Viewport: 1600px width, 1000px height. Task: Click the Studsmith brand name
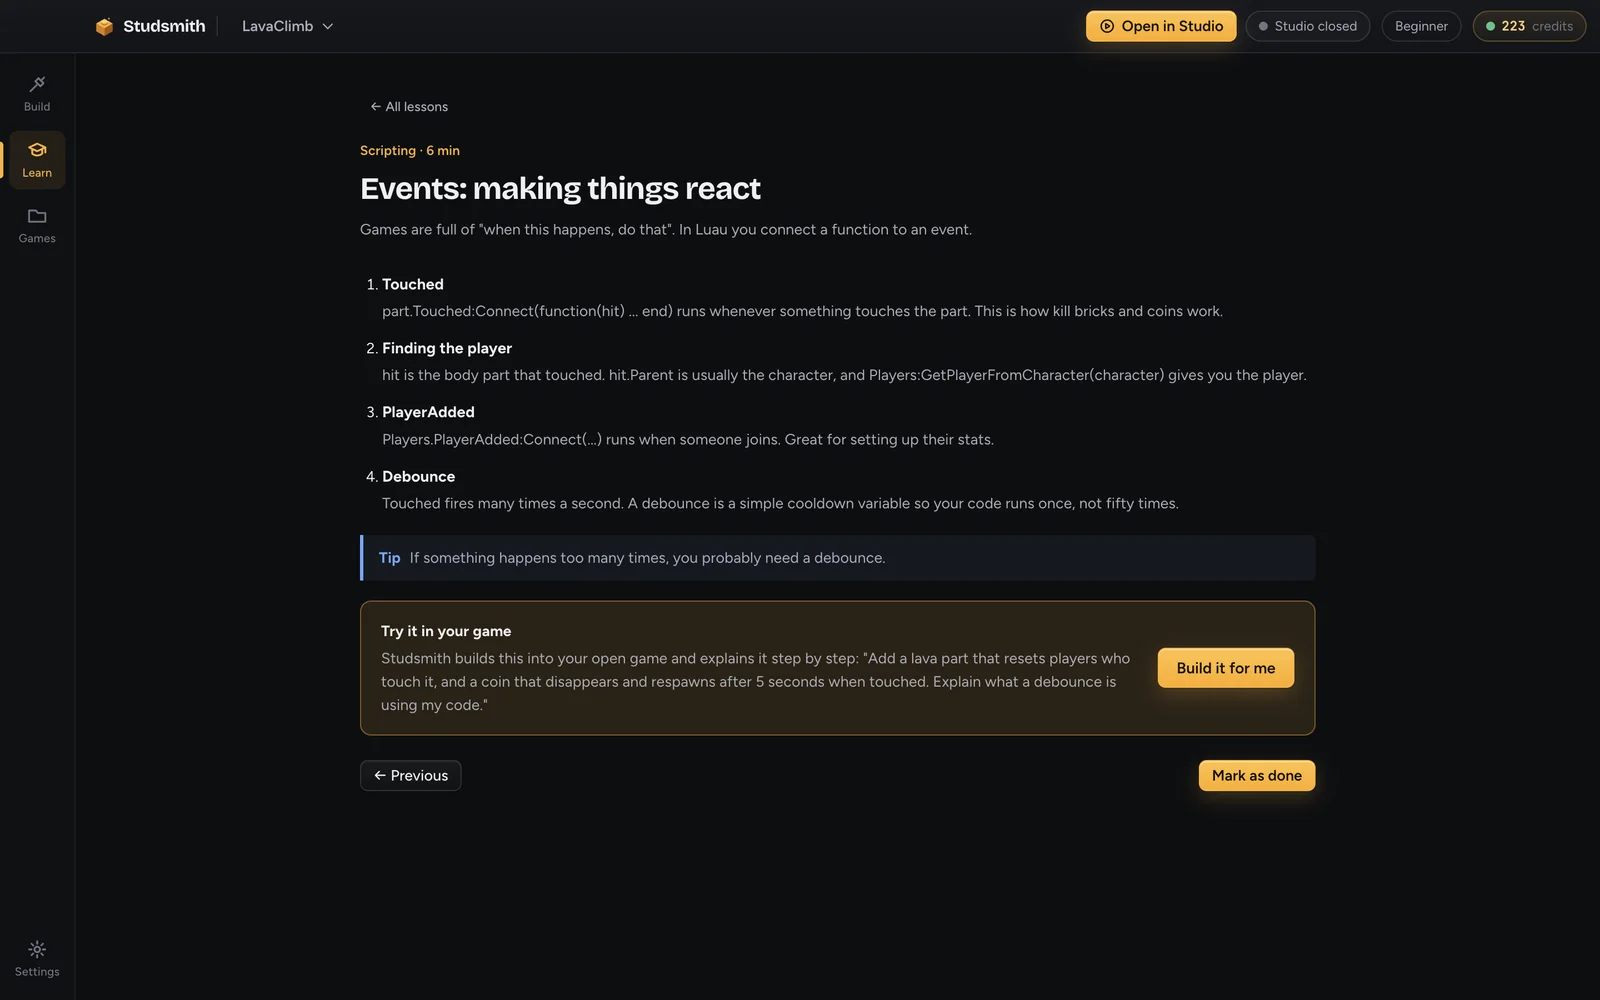164,26
